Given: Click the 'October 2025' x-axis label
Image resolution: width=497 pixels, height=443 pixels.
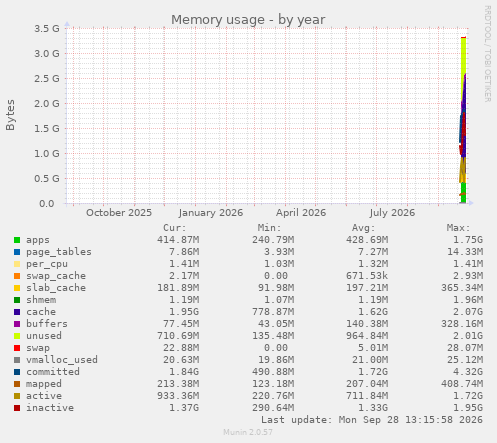Looking at the screenshot, I should [119, 213].
